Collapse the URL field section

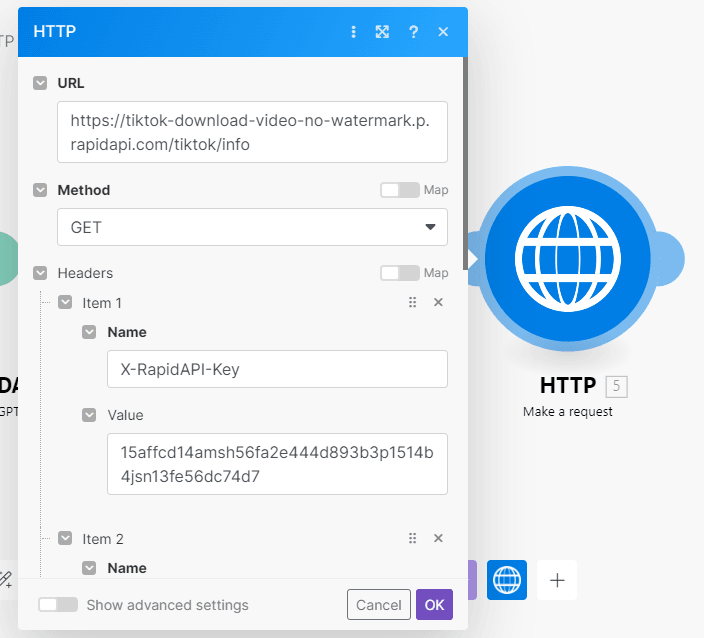click(41, 83)
